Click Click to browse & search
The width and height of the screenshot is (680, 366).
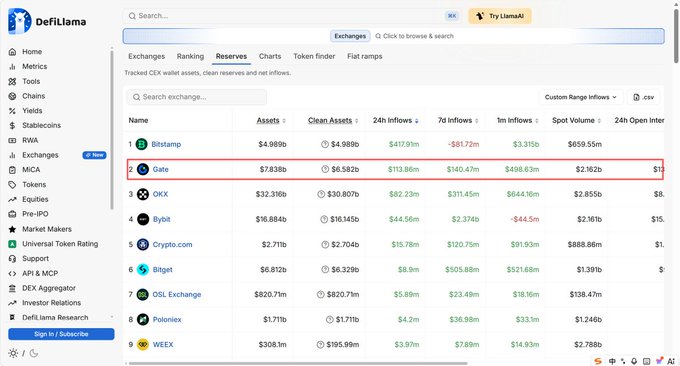(x=414, y=36)
